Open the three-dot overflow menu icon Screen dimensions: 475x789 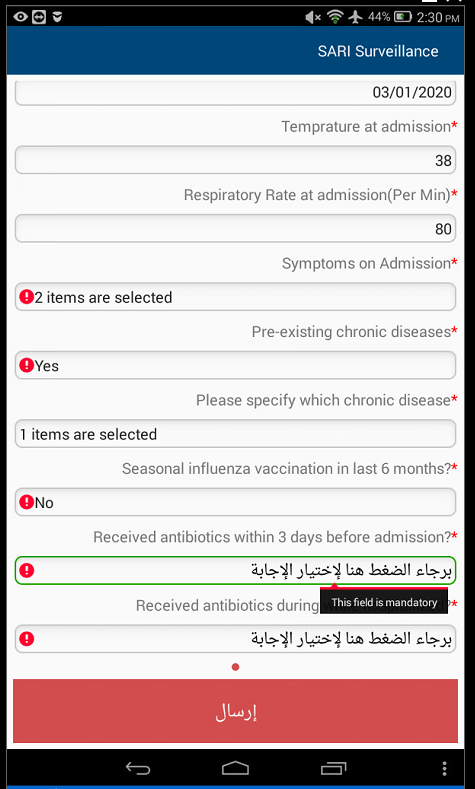click(x=444, y=768)
